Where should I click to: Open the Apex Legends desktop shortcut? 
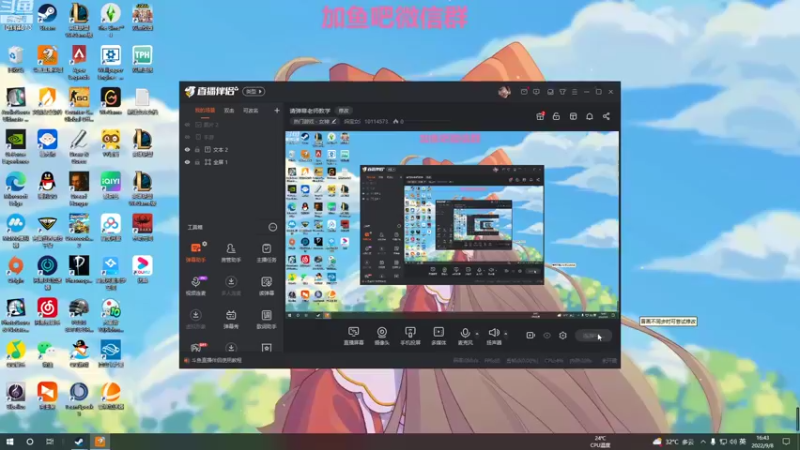(x=79, y=62)
